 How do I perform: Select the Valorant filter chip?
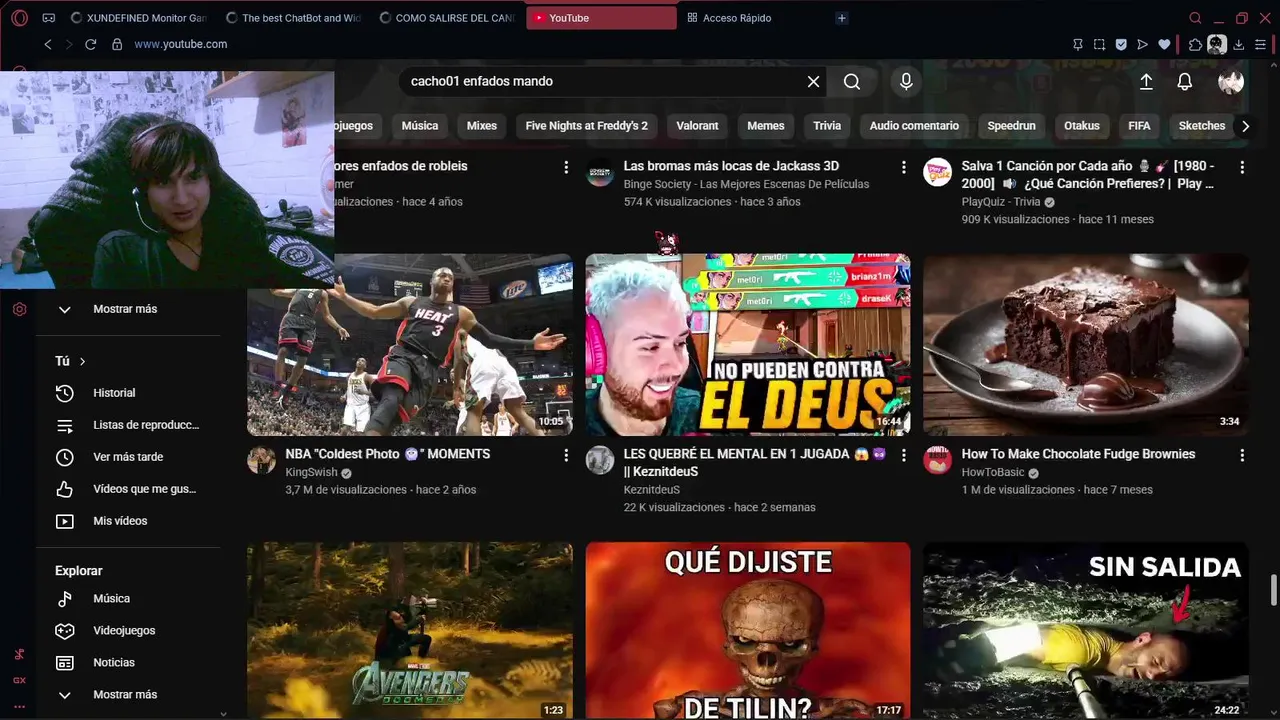click(x=697, y=126)
